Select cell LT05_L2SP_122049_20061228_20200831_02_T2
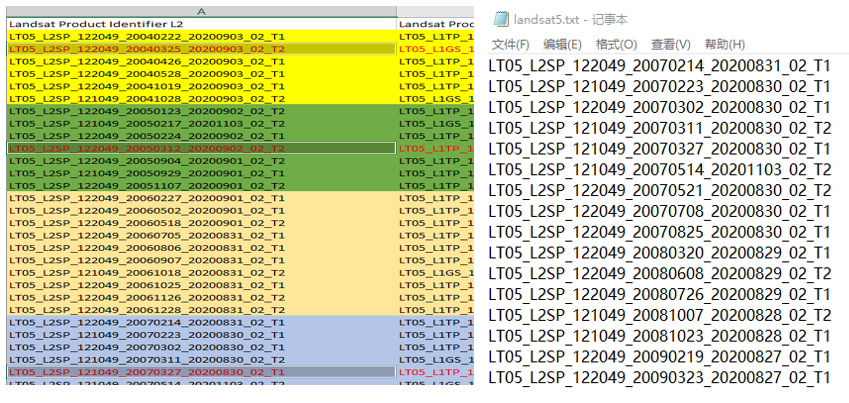 pos(201,310)
